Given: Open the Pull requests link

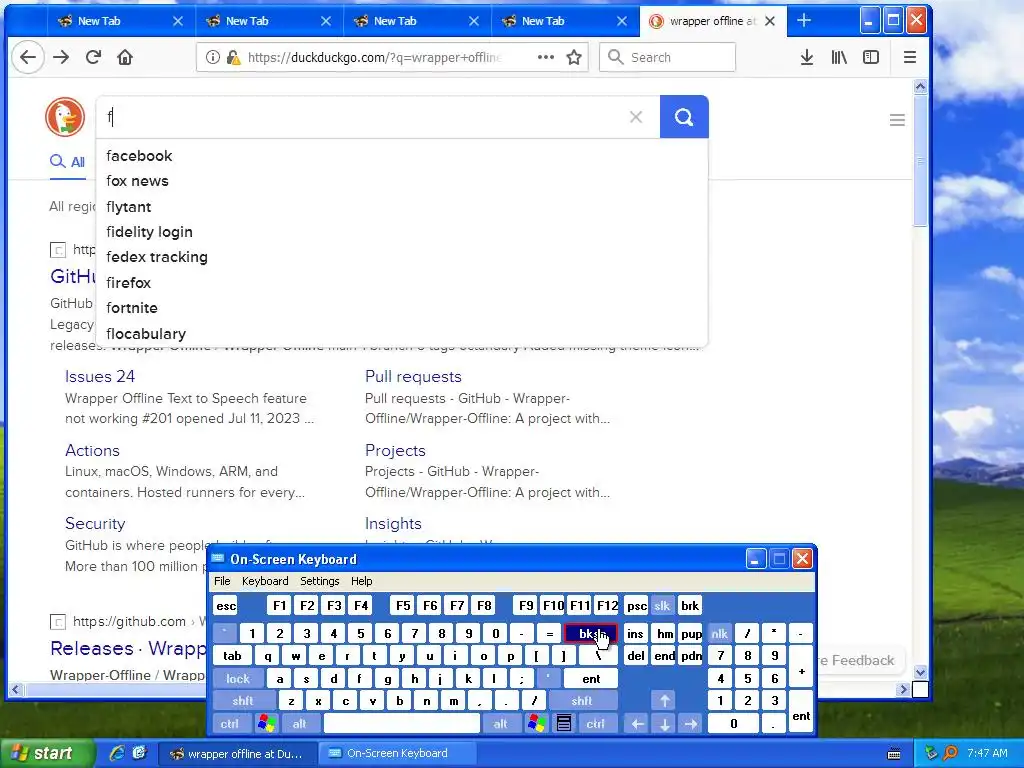Looking at the screenshot, I should click(413, 377).
